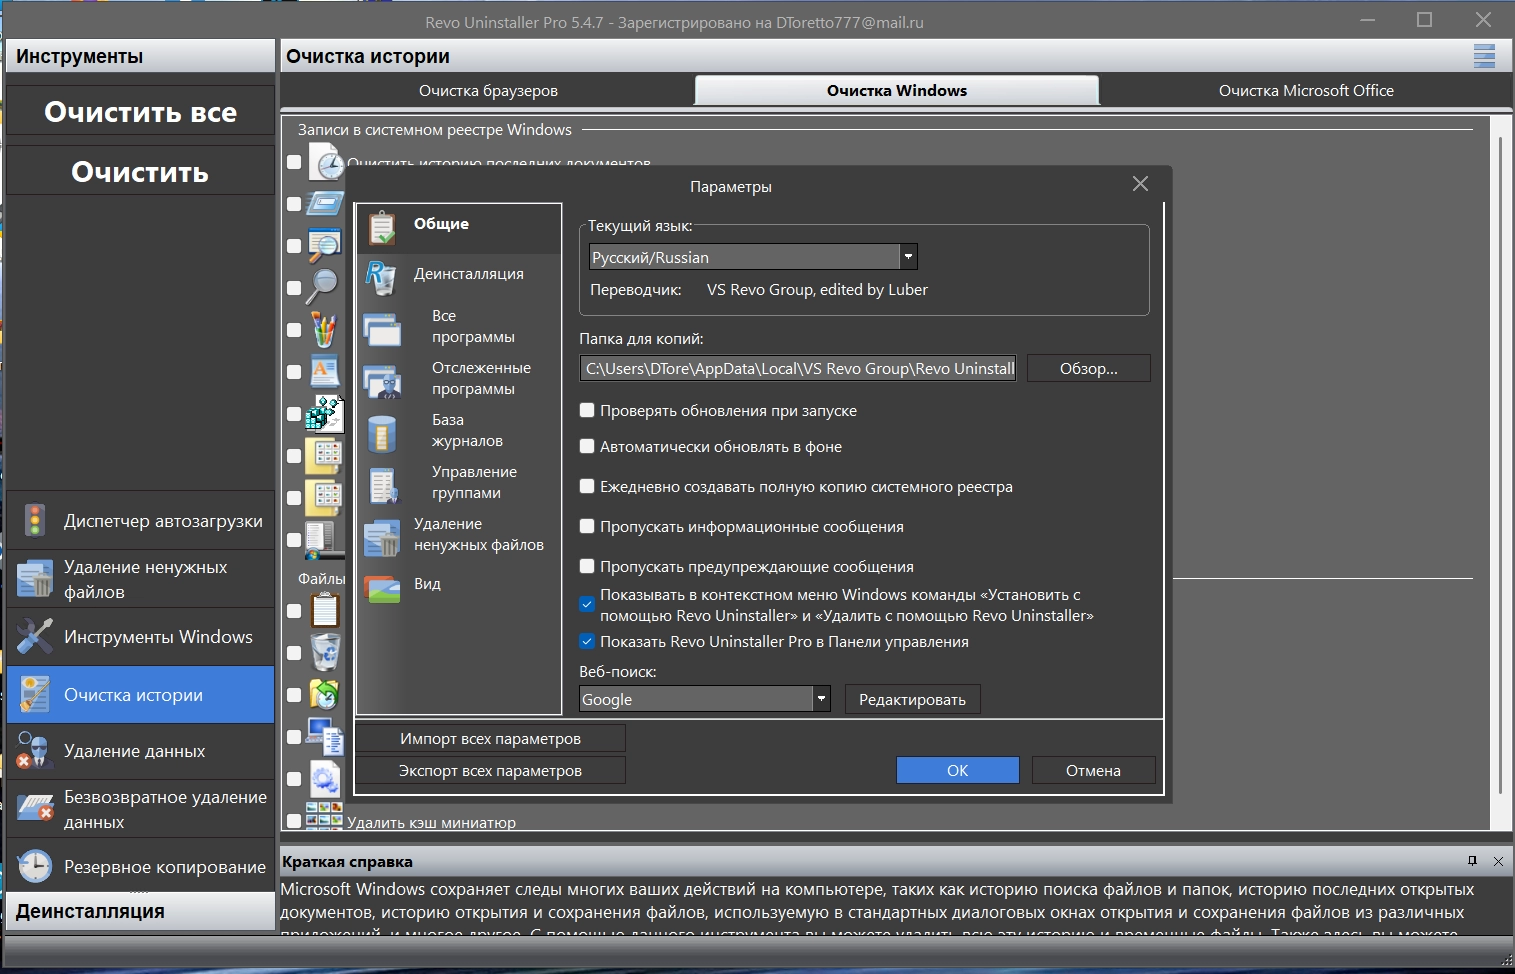Select the Общие clipboard icon in Параметры
The image size is (1515, 974).
[x=382, y=227]
